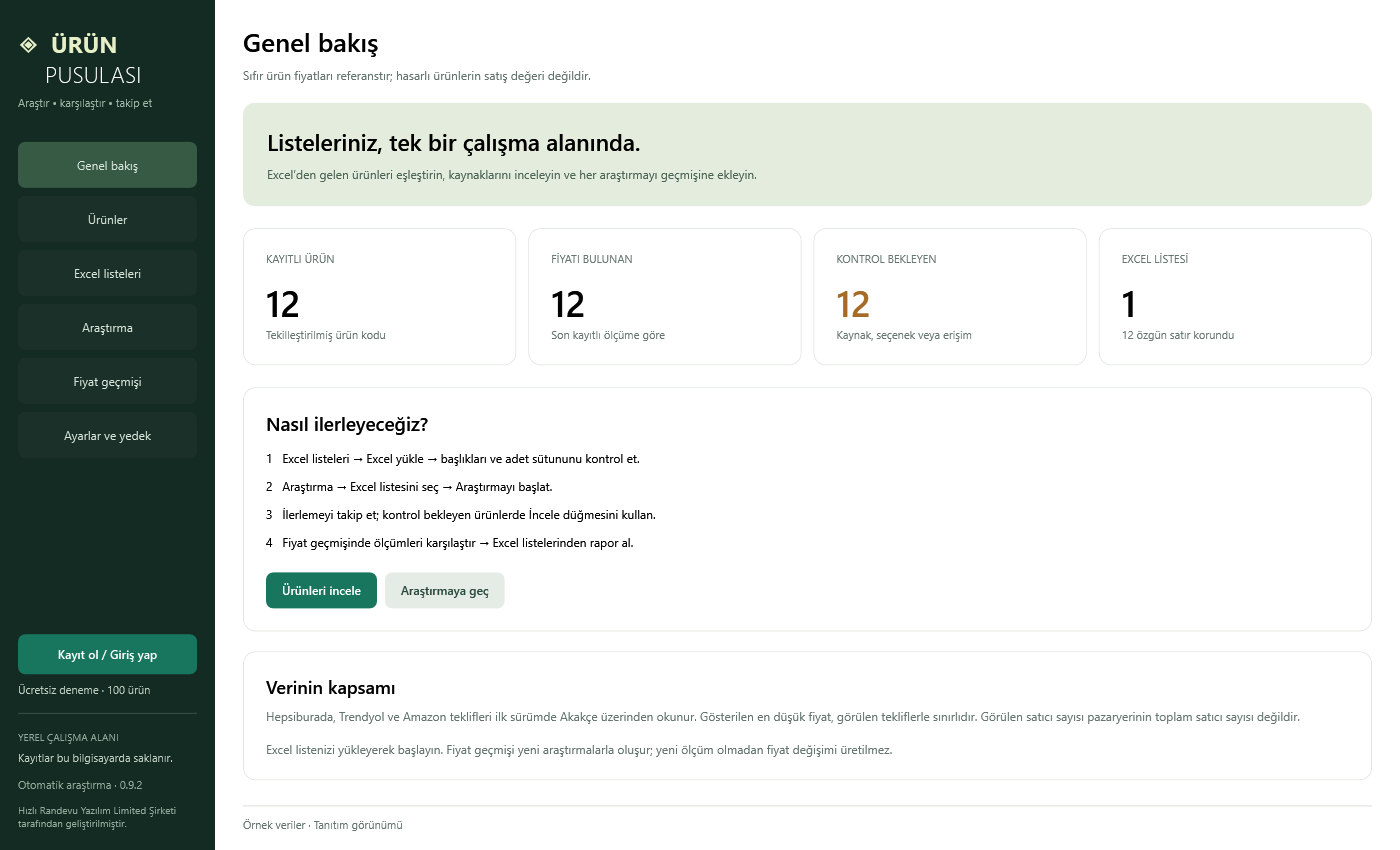Click the ÜRÜN PUSULASI brand title
Image resolution: width=1400 pixels, height=850 pixels.
point(93,60)
